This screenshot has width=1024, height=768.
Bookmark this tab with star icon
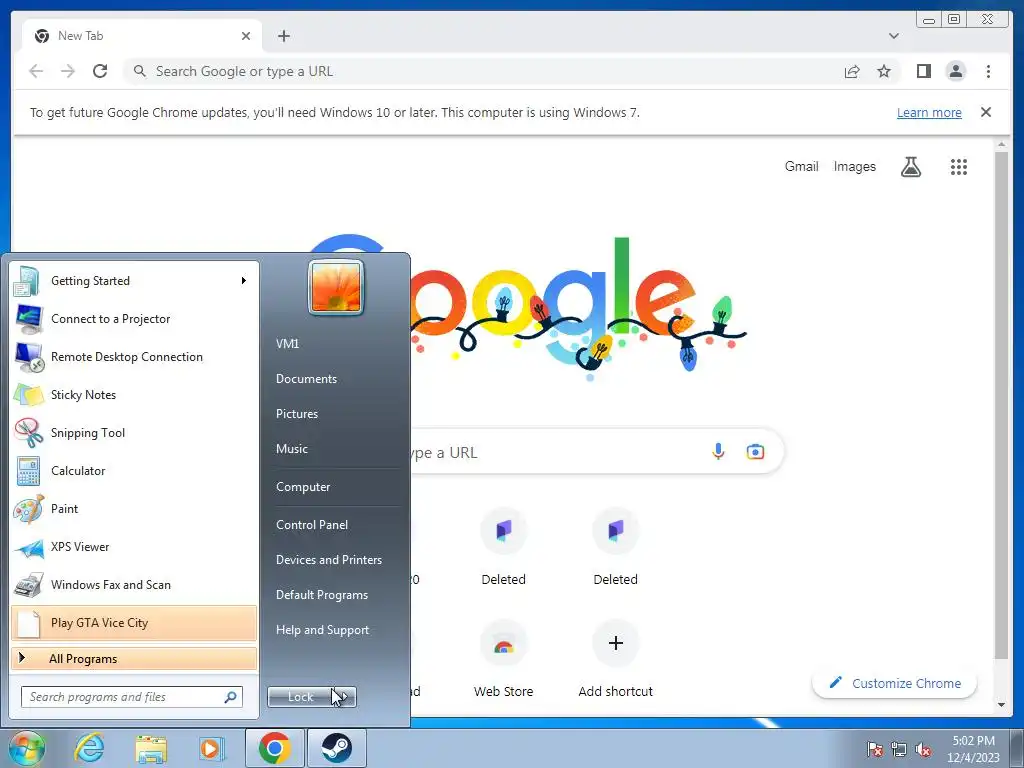click(884, 71)
